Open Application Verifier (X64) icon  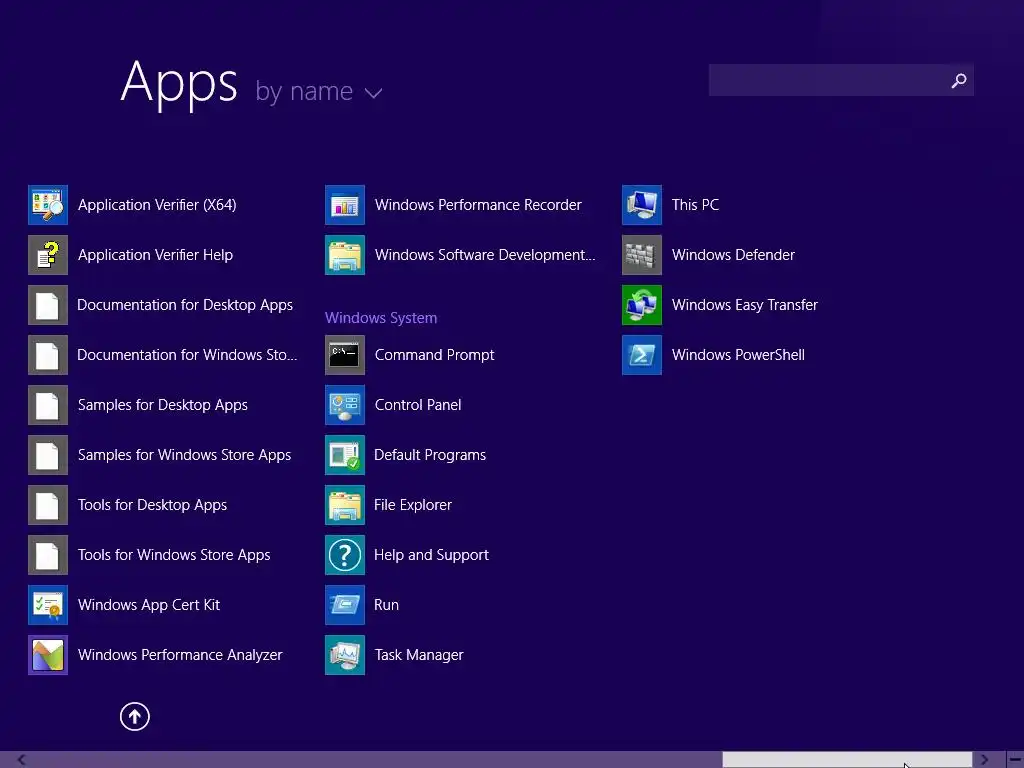[48, 205]
